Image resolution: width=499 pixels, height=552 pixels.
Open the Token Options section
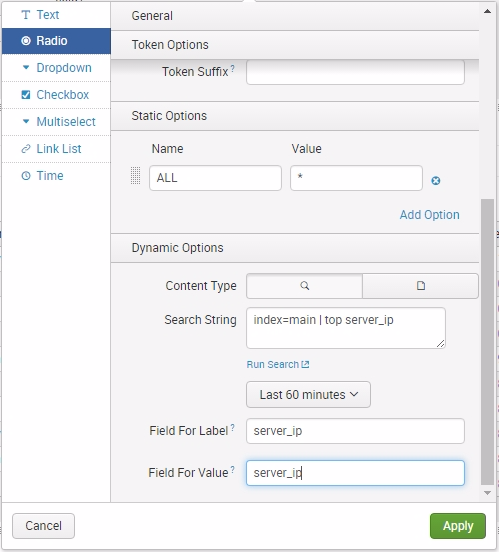click(x=295, y=45)
